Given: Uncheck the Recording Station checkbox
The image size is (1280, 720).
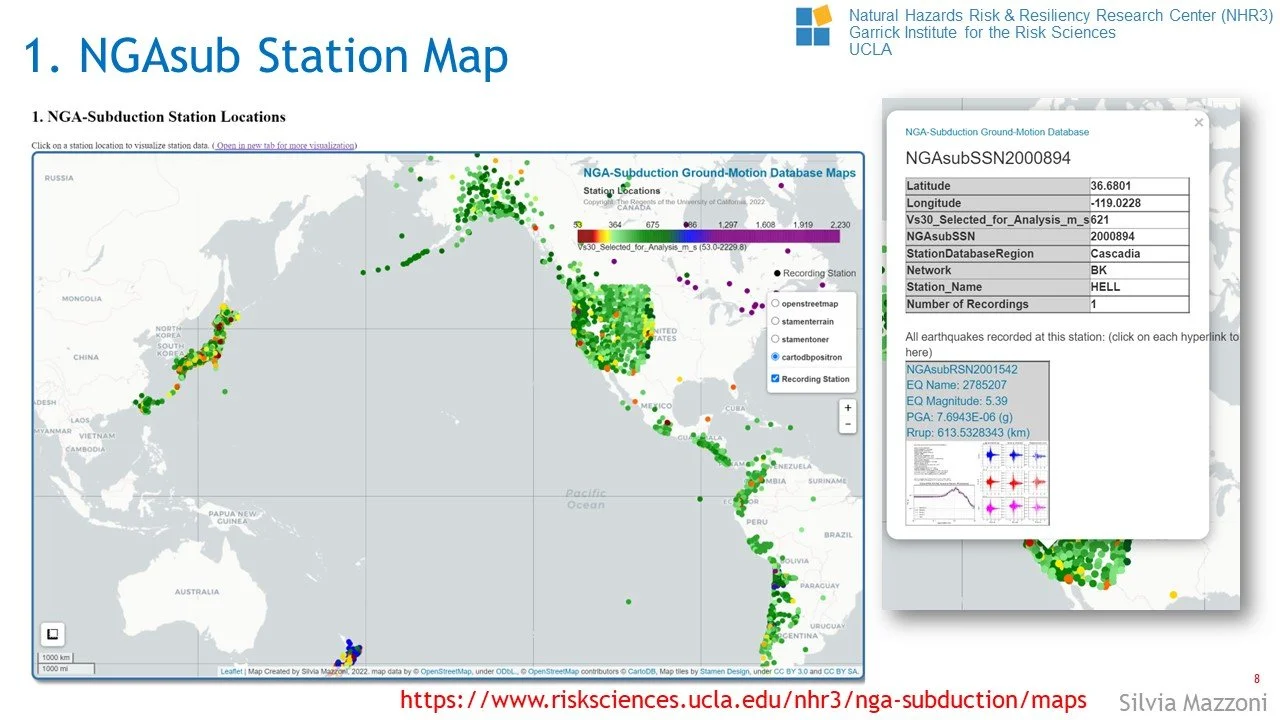Looking at the screenshot, I should pos(776,378).
